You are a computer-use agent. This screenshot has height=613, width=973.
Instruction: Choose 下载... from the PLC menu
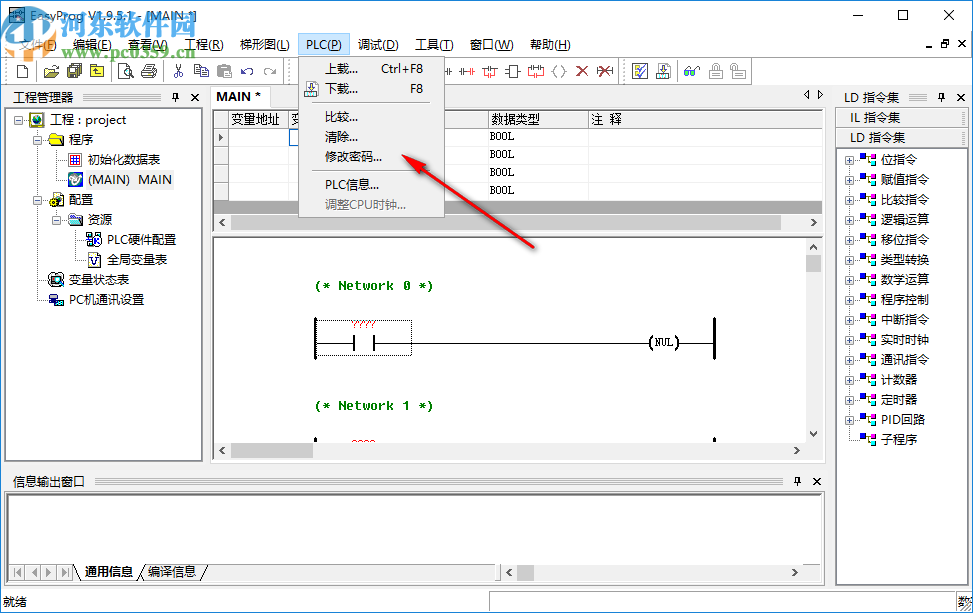tap(371, 89)
